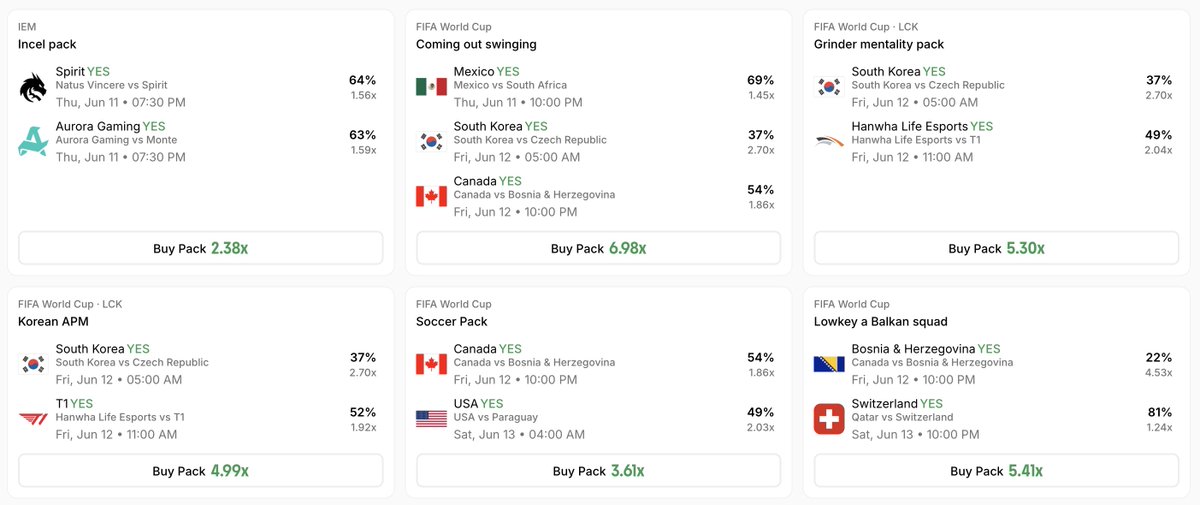This screenshot has width=1200, height=505.
Task: Click Canada flag in Soccer Pack
Action: pyautogui.click(x=431, y=364)
